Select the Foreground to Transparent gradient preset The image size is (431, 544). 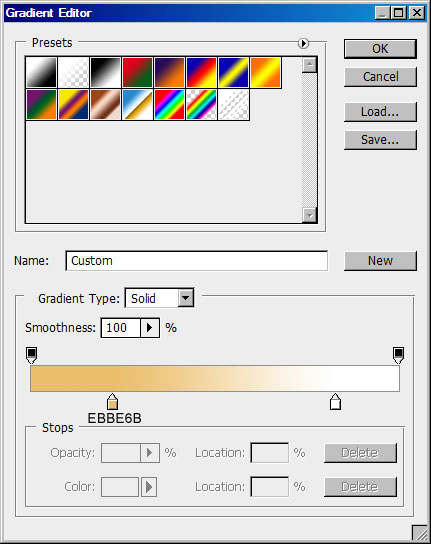[x=73, y=72]
